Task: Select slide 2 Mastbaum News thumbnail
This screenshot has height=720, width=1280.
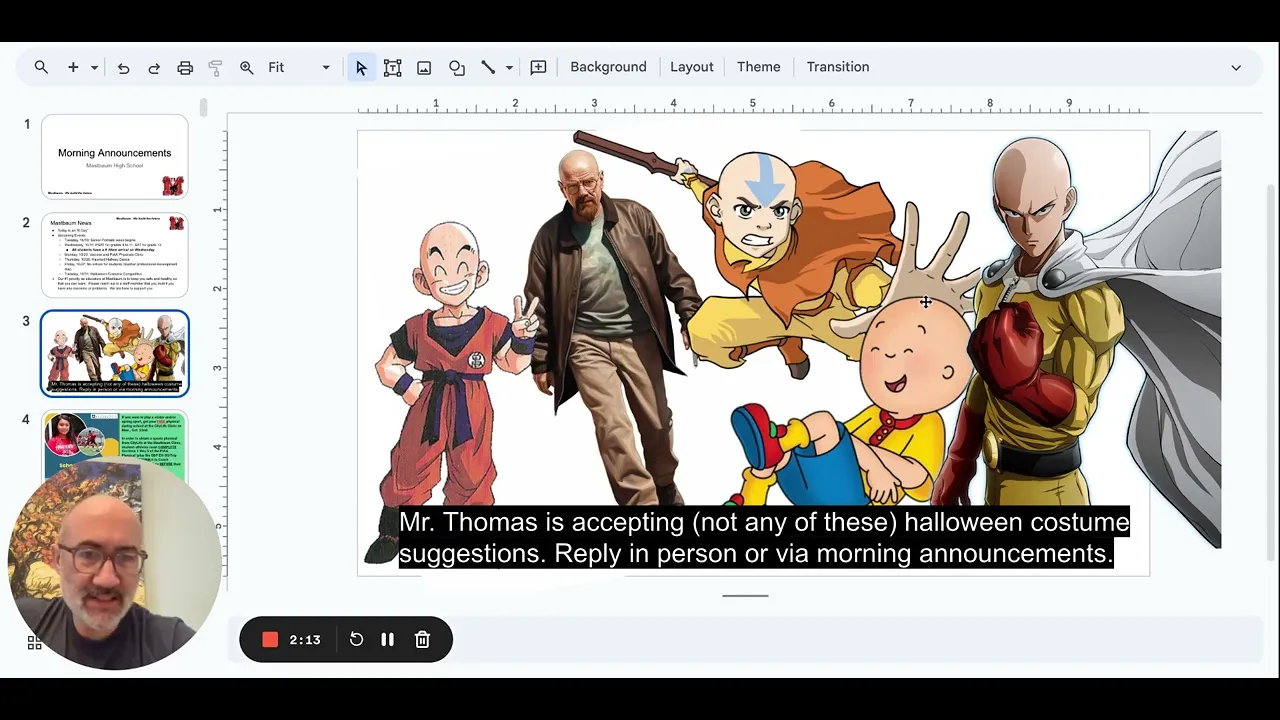Action: tap(115, 255)
